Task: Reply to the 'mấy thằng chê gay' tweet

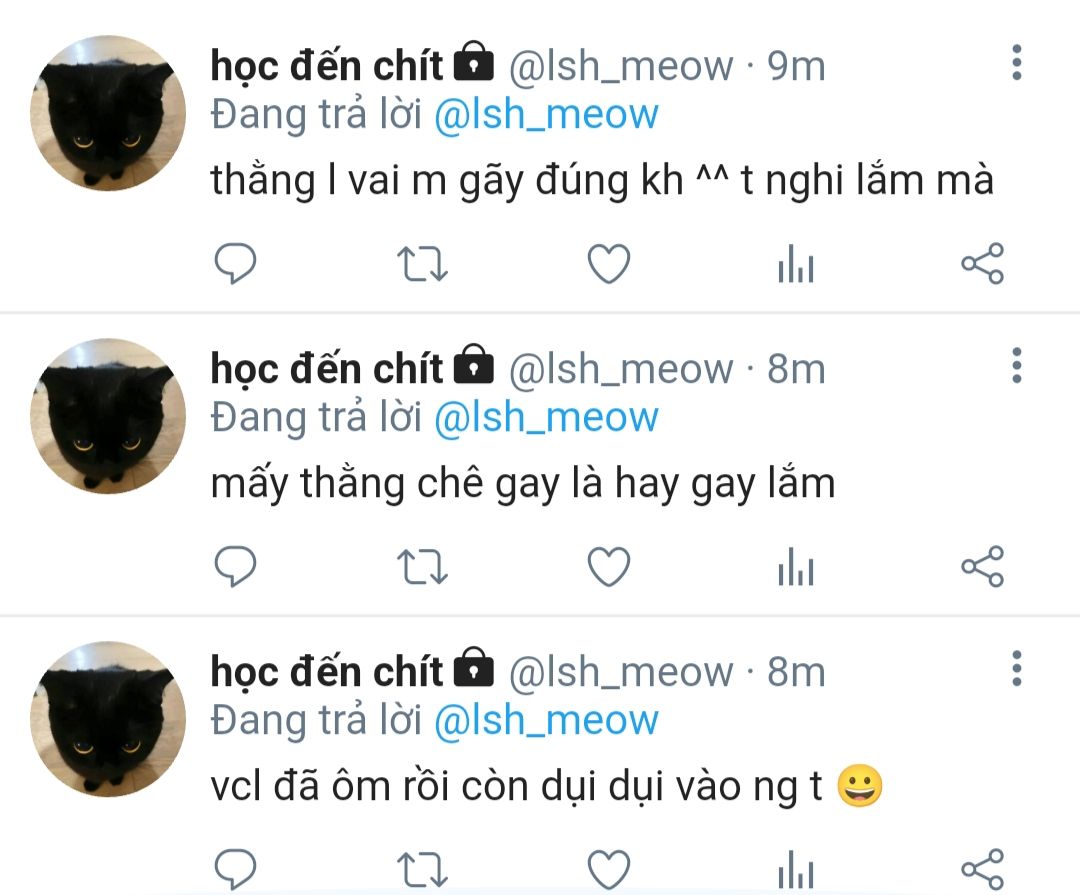Action: click(236, 567)
